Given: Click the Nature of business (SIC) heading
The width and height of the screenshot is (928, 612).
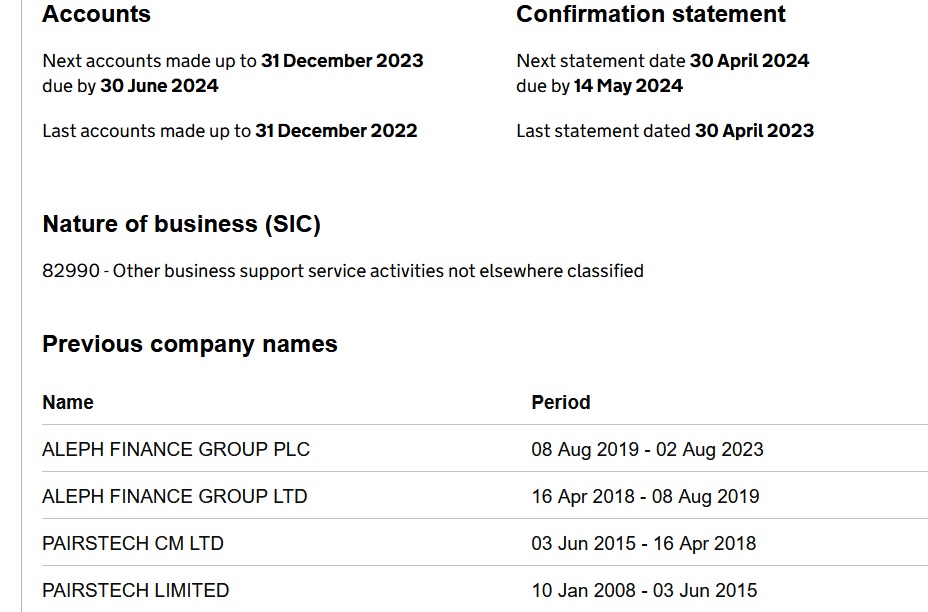Looking at the screenshot, I should pyautogui.click(x=181, y=224).
